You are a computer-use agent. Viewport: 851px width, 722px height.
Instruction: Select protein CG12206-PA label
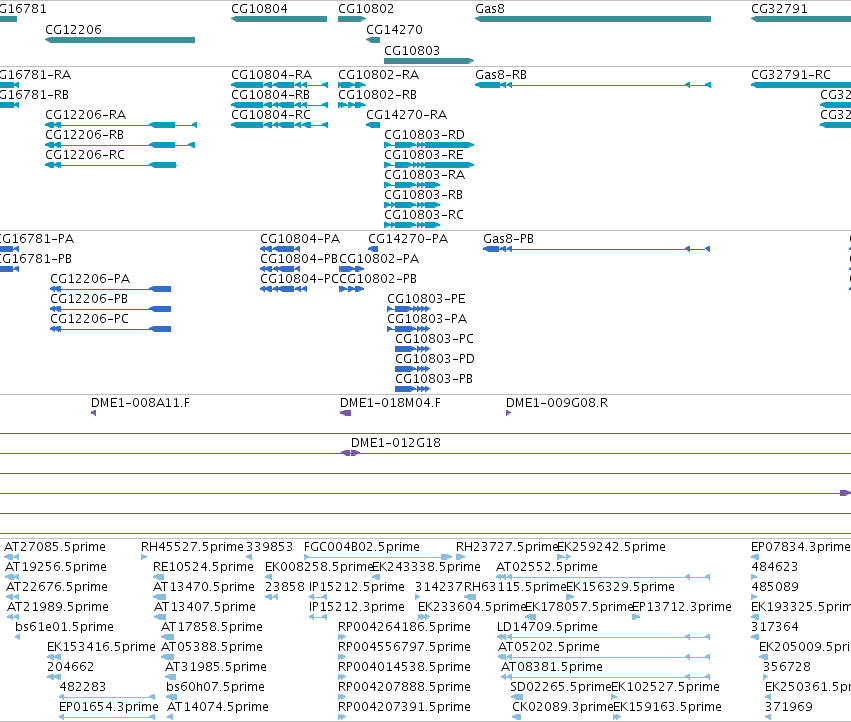(90, 279)
